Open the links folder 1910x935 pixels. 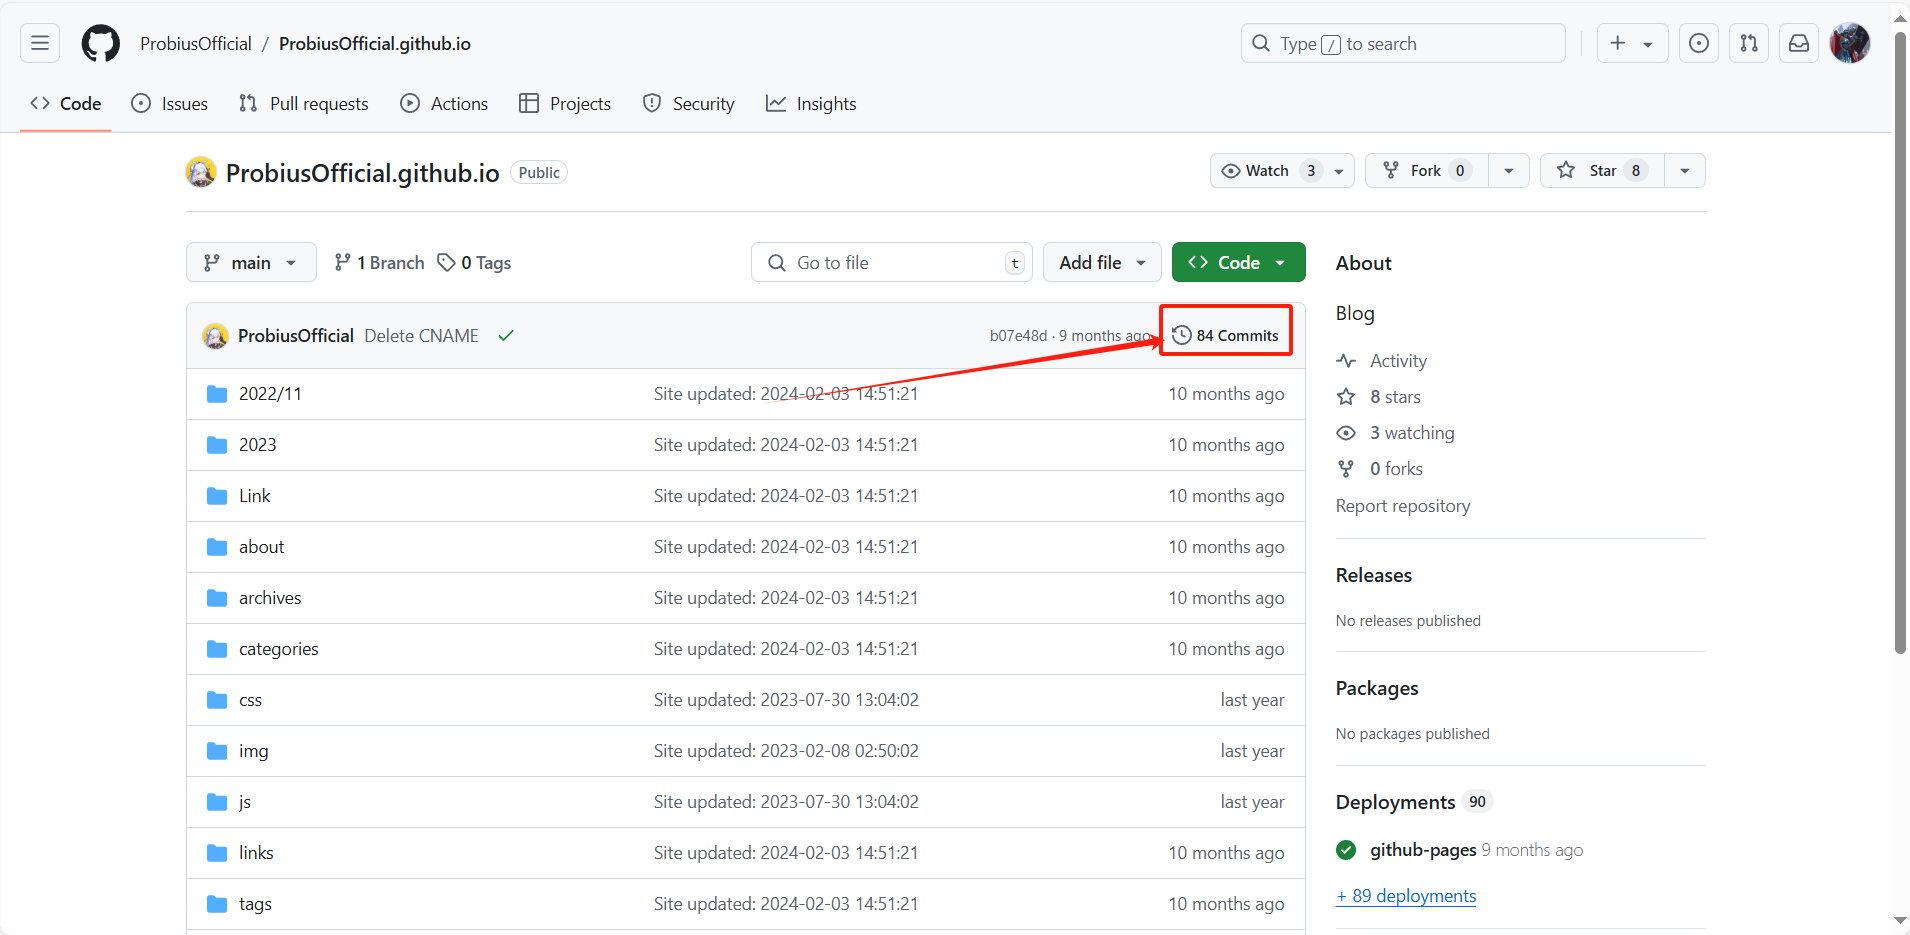click(256, 853)
